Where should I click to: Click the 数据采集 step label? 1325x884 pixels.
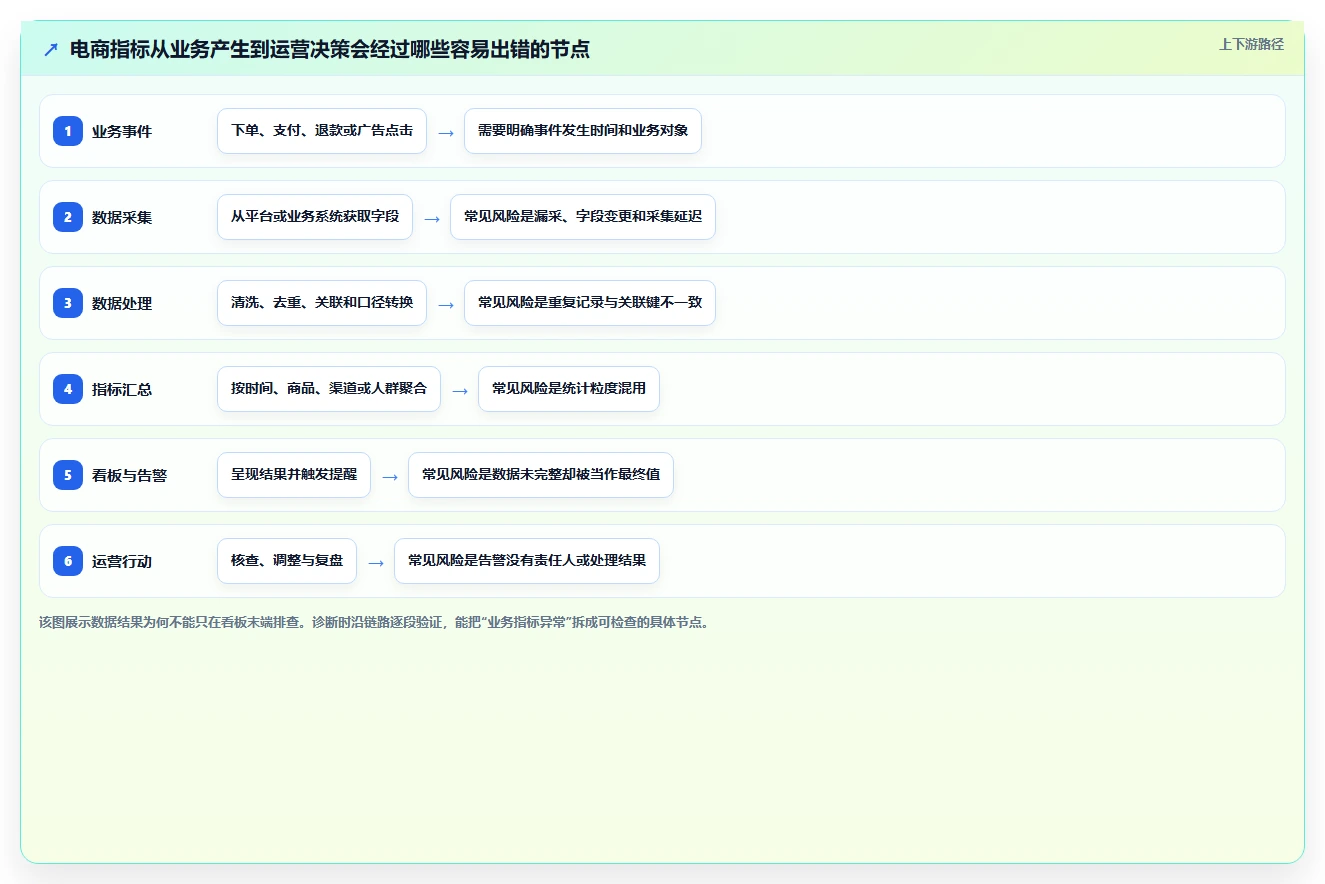[x=122, y=217]
